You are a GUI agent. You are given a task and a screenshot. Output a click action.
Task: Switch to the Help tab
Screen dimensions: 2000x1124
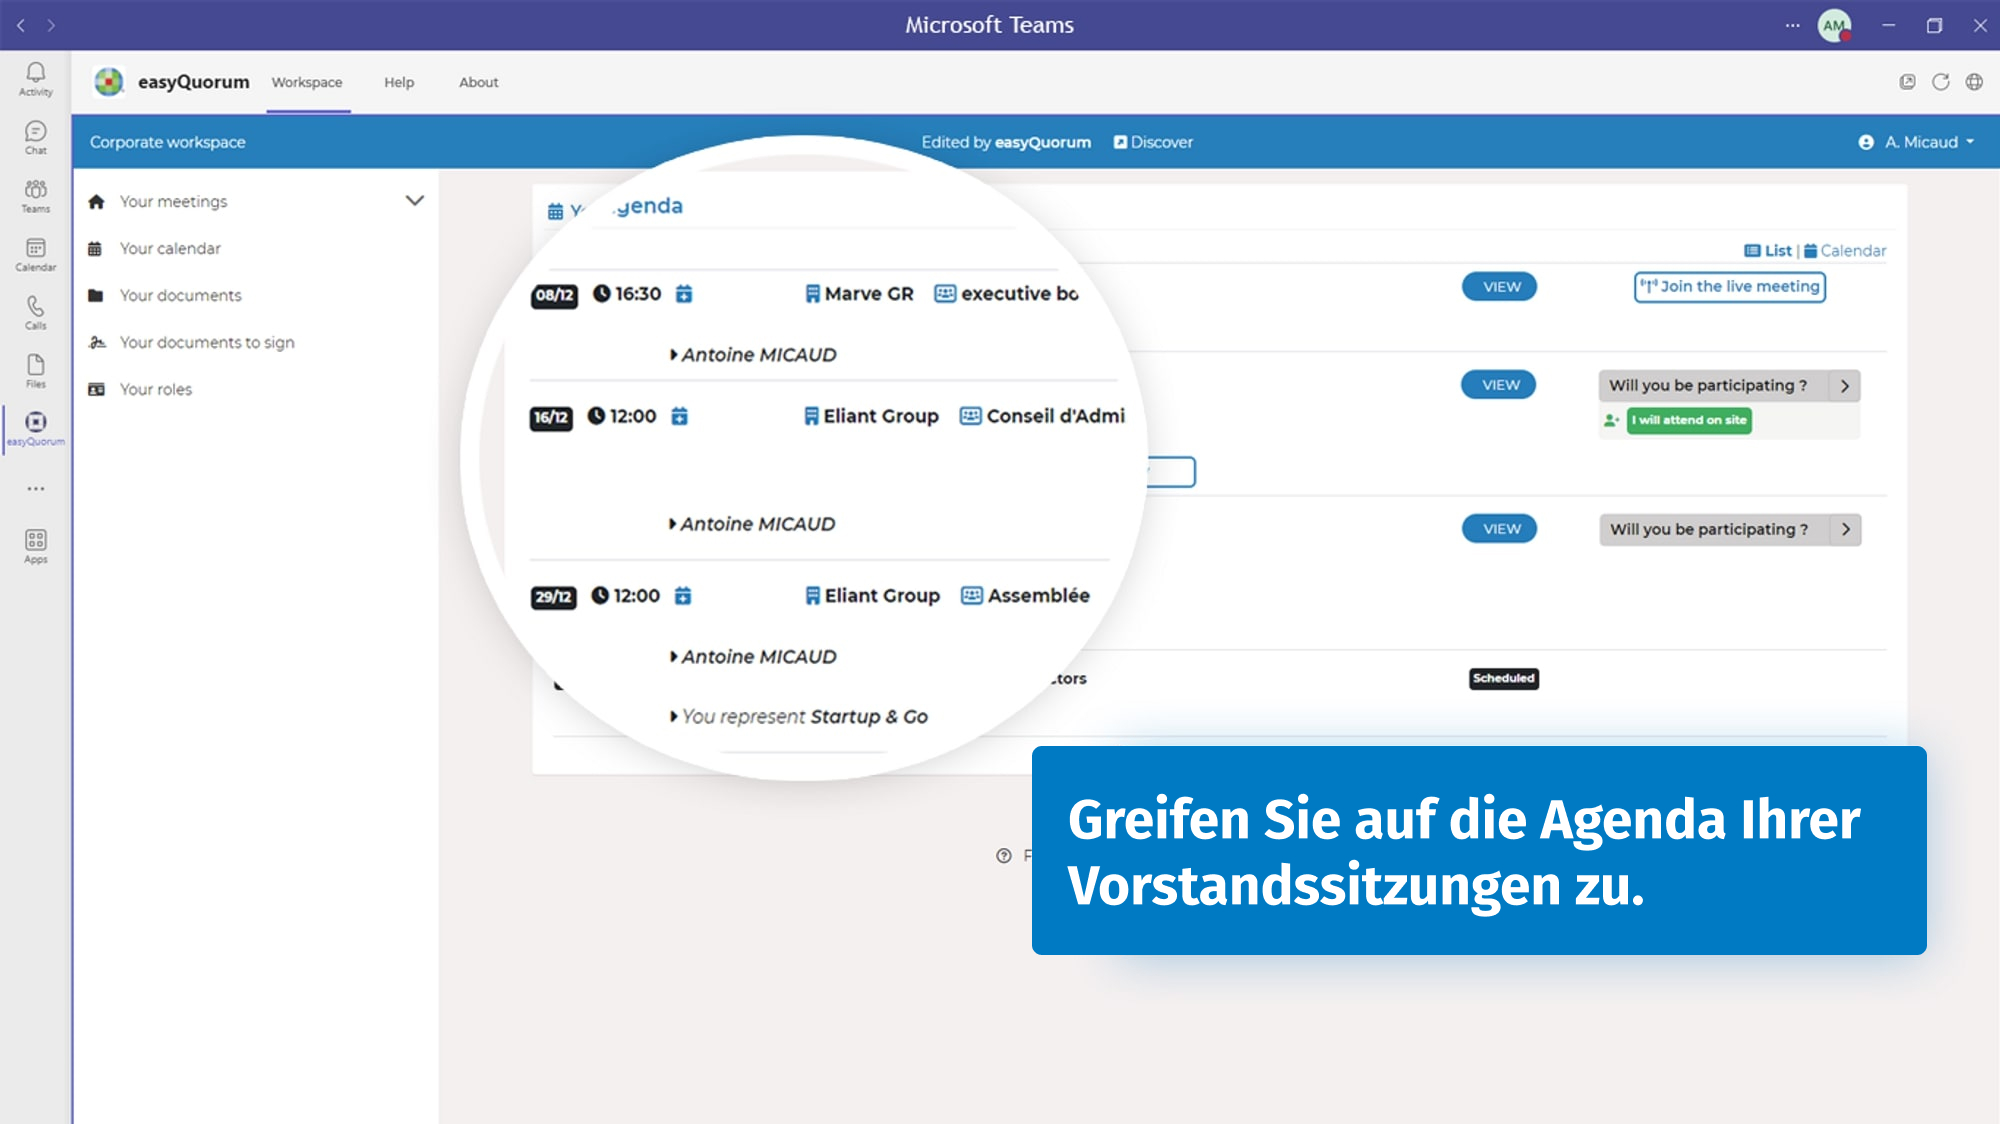click(399, 82)
